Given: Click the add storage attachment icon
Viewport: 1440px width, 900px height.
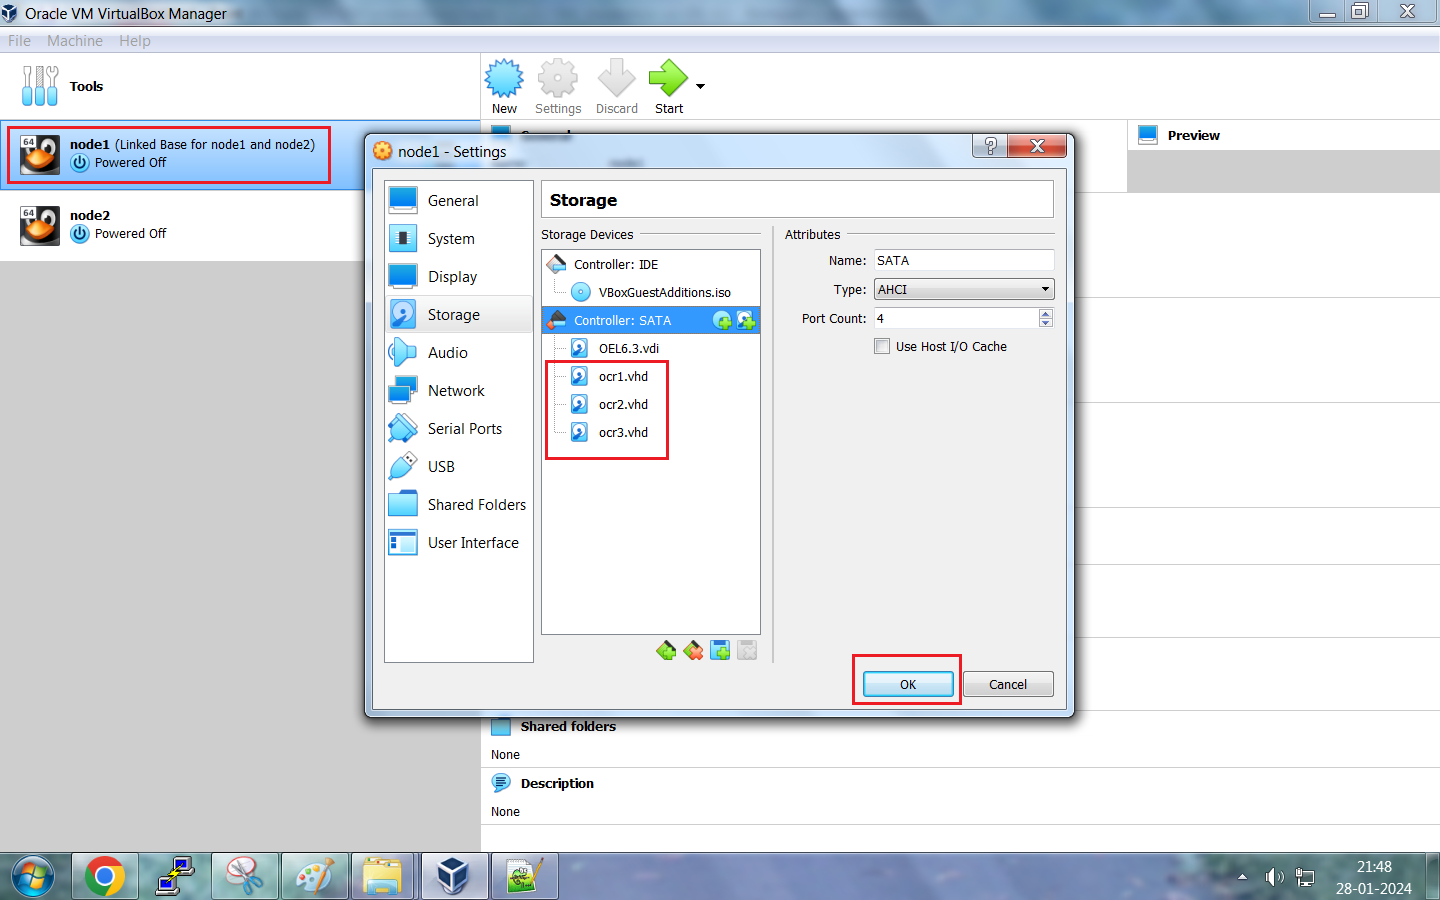Looking at the screenshot, I should coord(720,651).
